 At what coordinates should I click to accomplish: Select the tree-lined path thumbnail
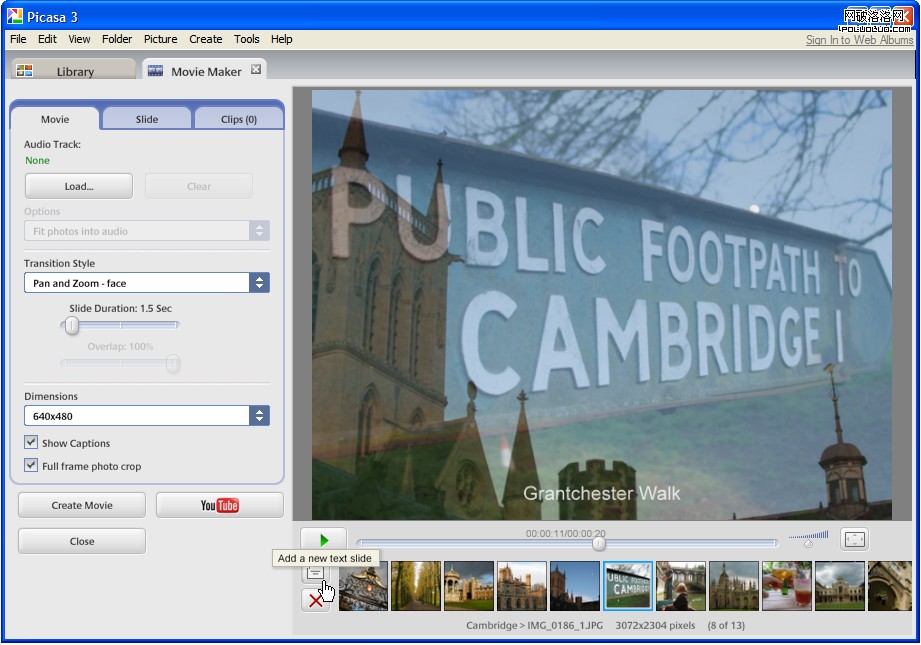click(x=416, y=586)
